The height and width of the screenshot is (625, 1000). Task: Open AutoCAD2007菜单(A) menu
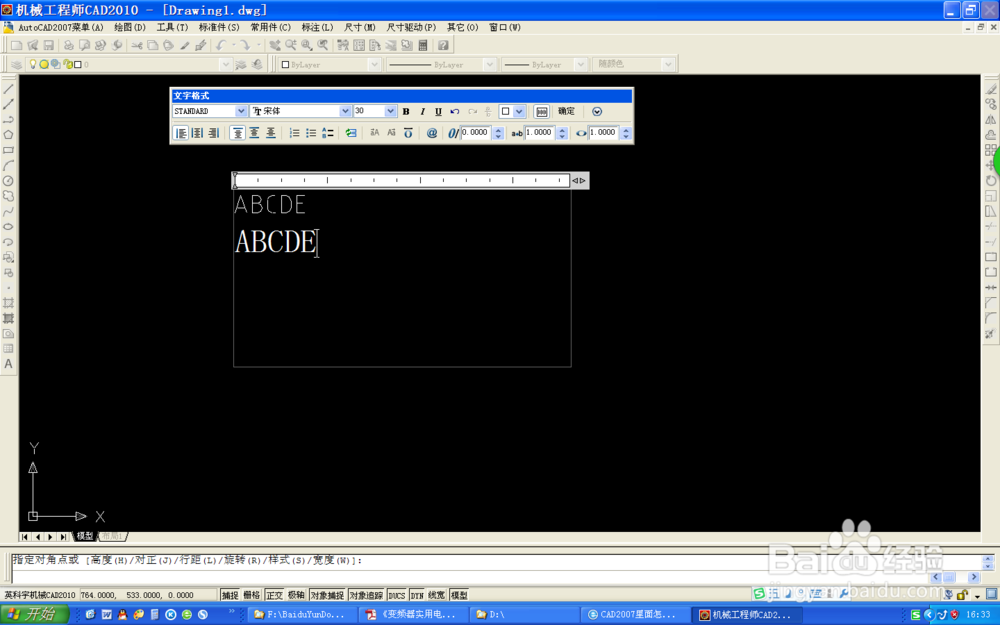point(61,27)
